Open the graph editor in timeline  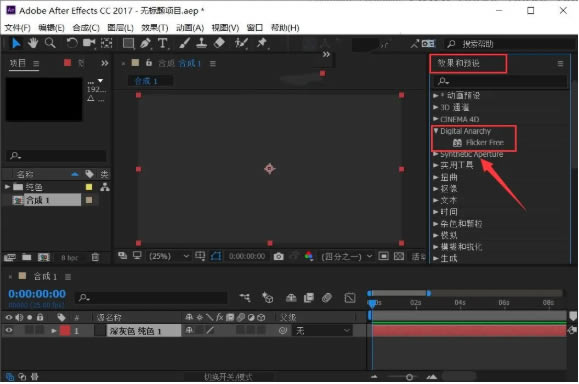350,298
